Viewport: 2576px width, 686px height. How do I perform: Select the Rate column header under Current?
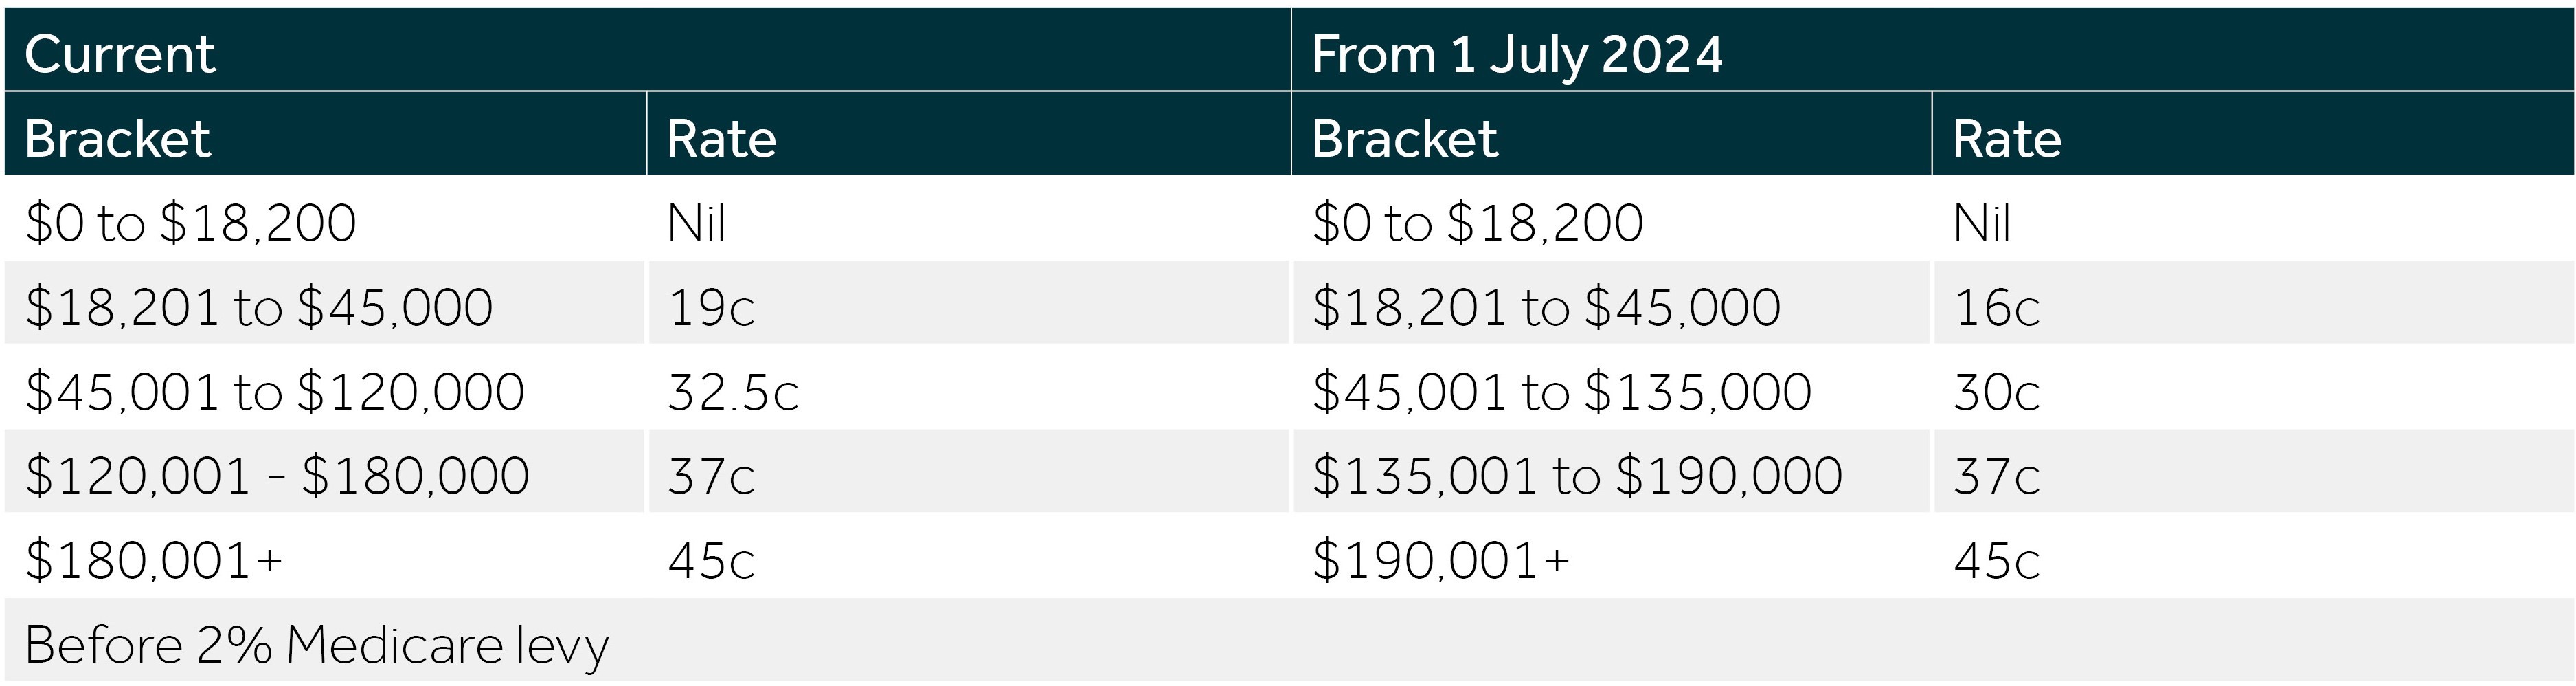969,134
